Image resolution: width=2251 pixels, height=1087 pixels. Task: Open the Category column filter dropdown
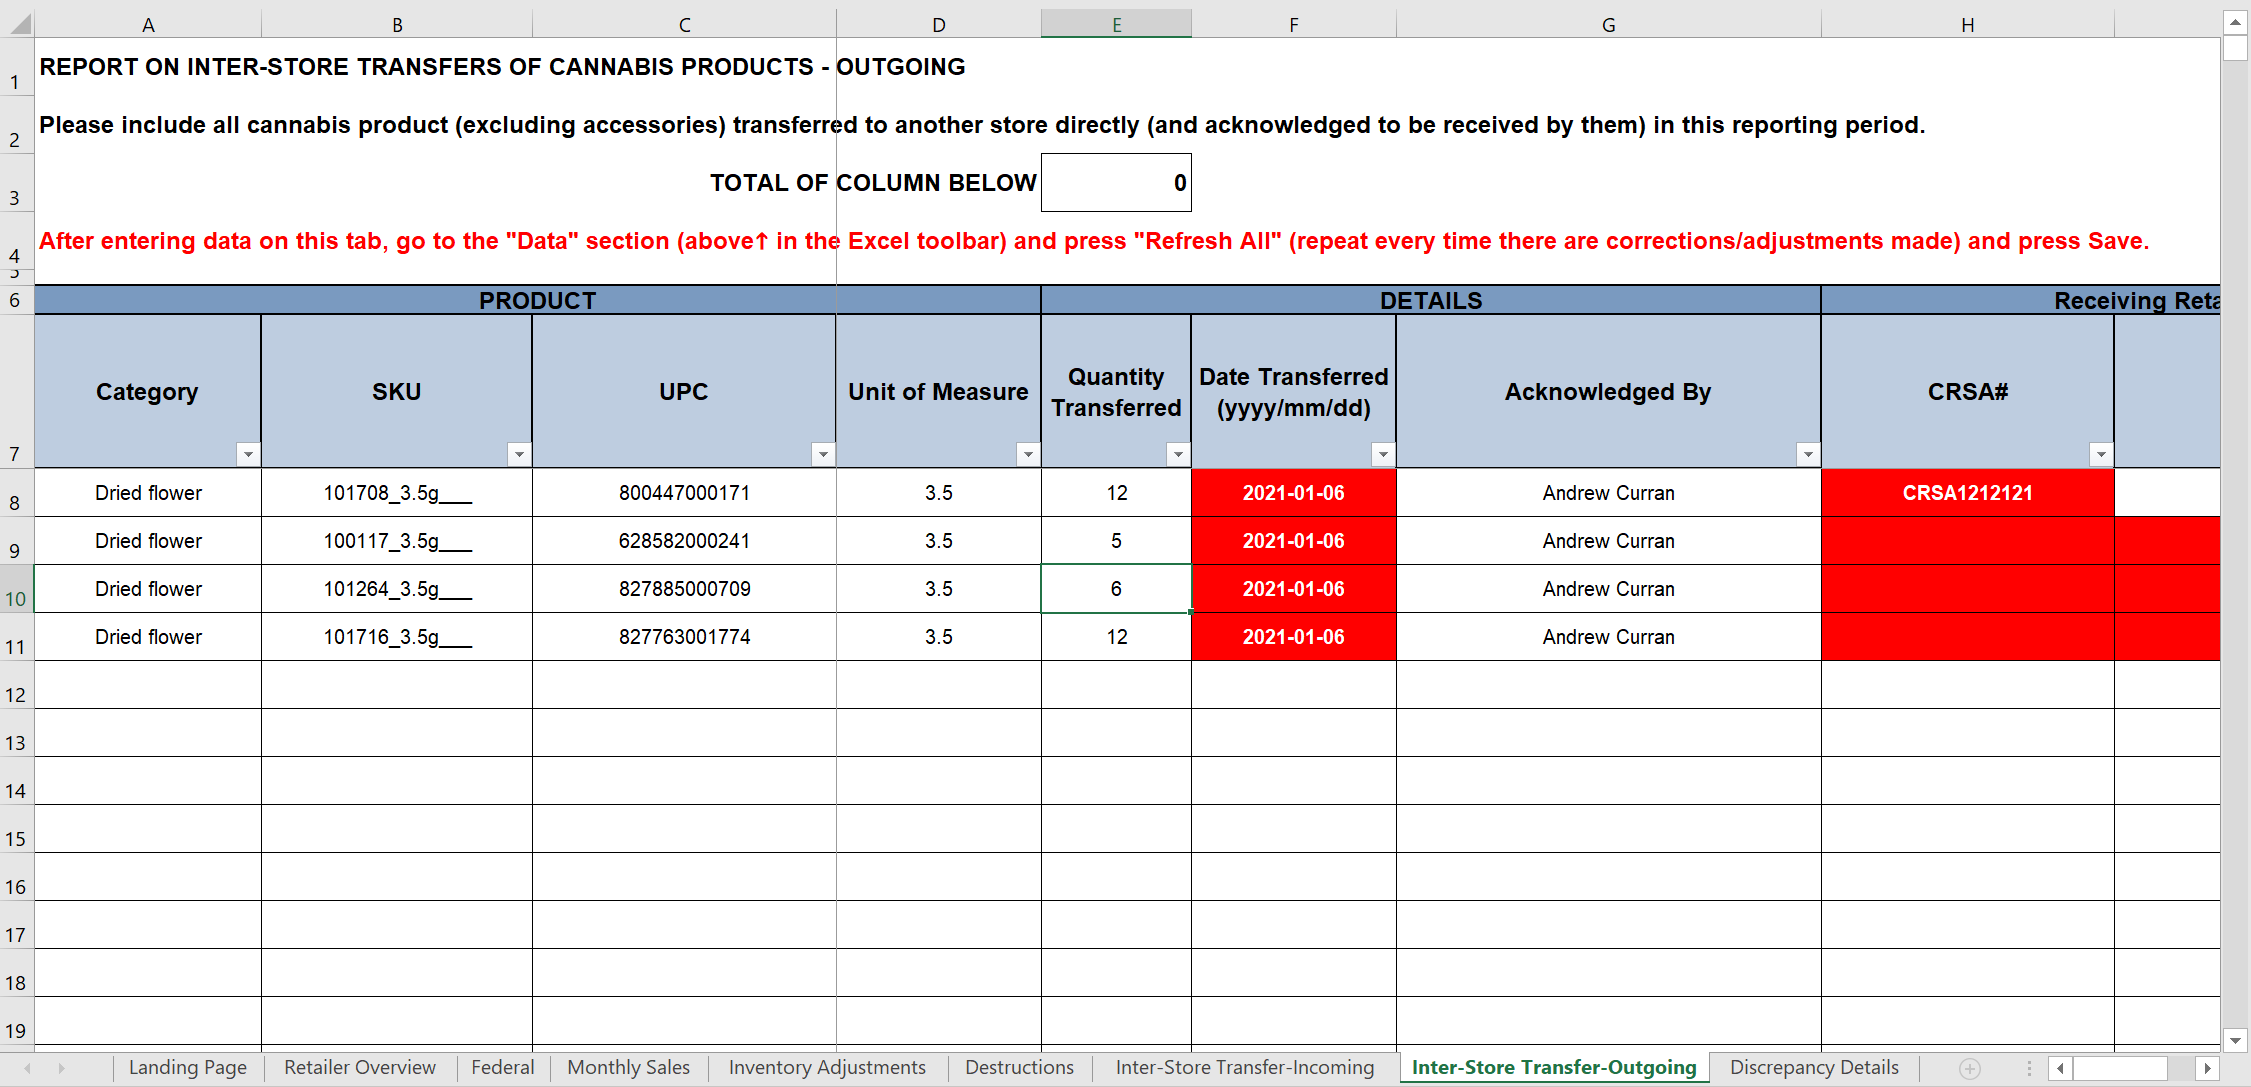pos(248,455)
